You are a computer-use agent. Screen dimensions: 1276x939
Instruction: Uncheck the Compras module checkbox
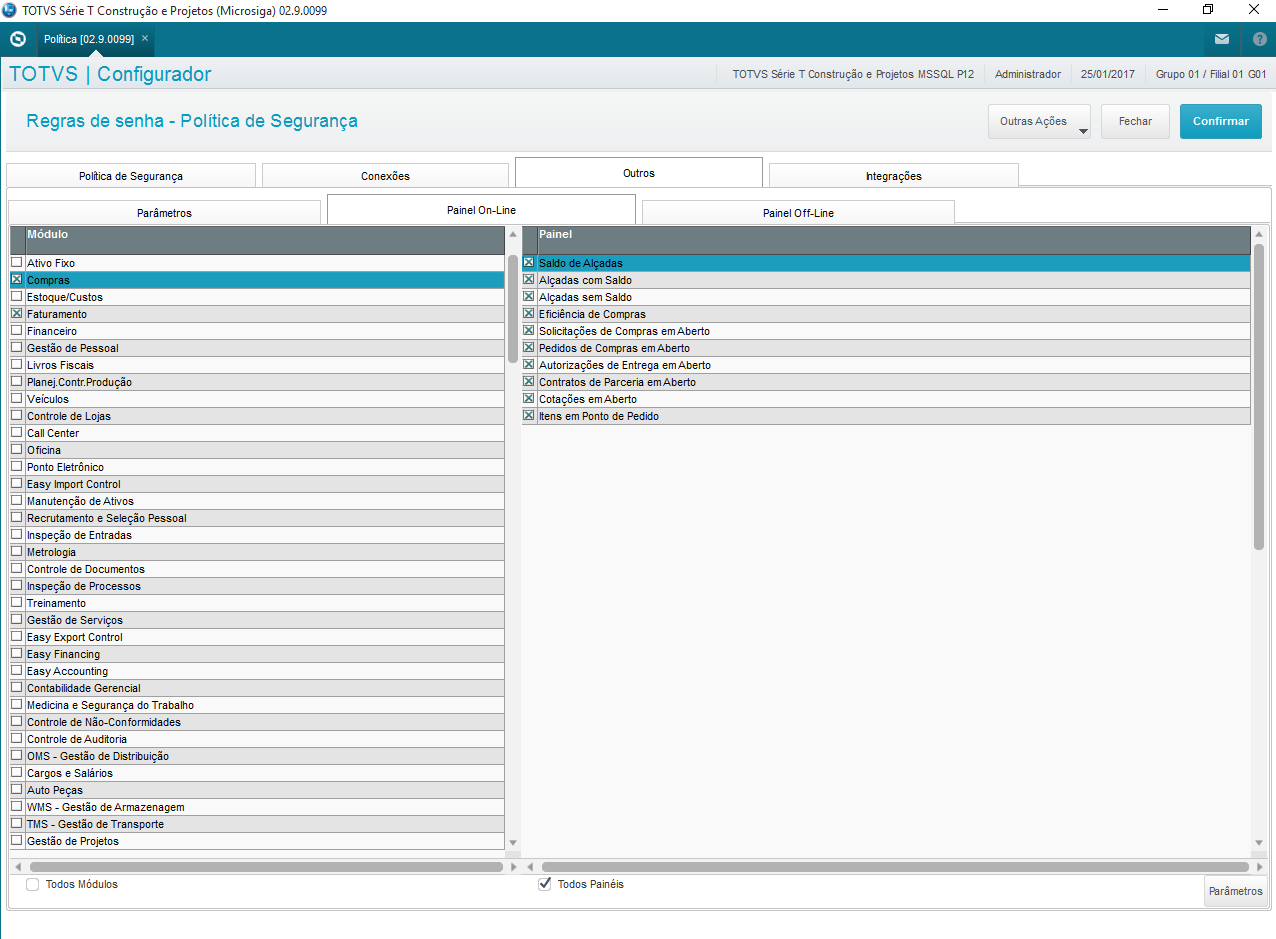click(x=16, y=279)
